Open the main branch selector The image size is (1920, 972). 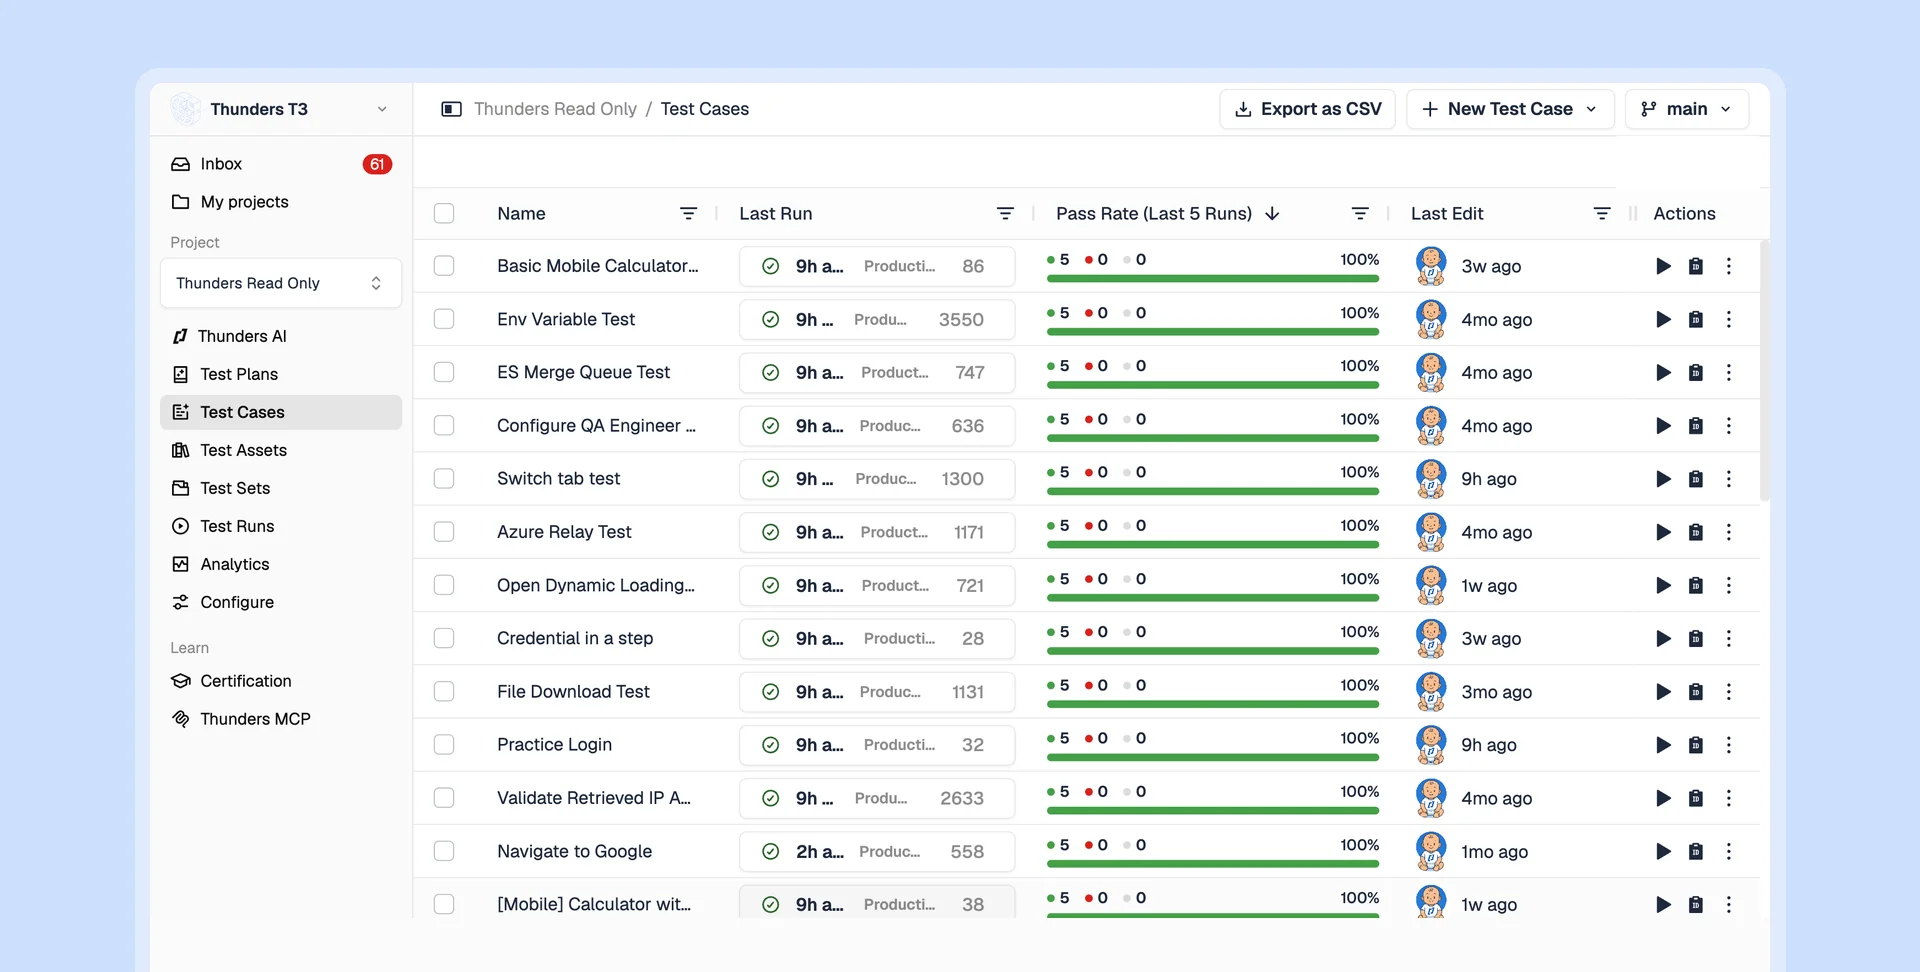[1687, 109]
